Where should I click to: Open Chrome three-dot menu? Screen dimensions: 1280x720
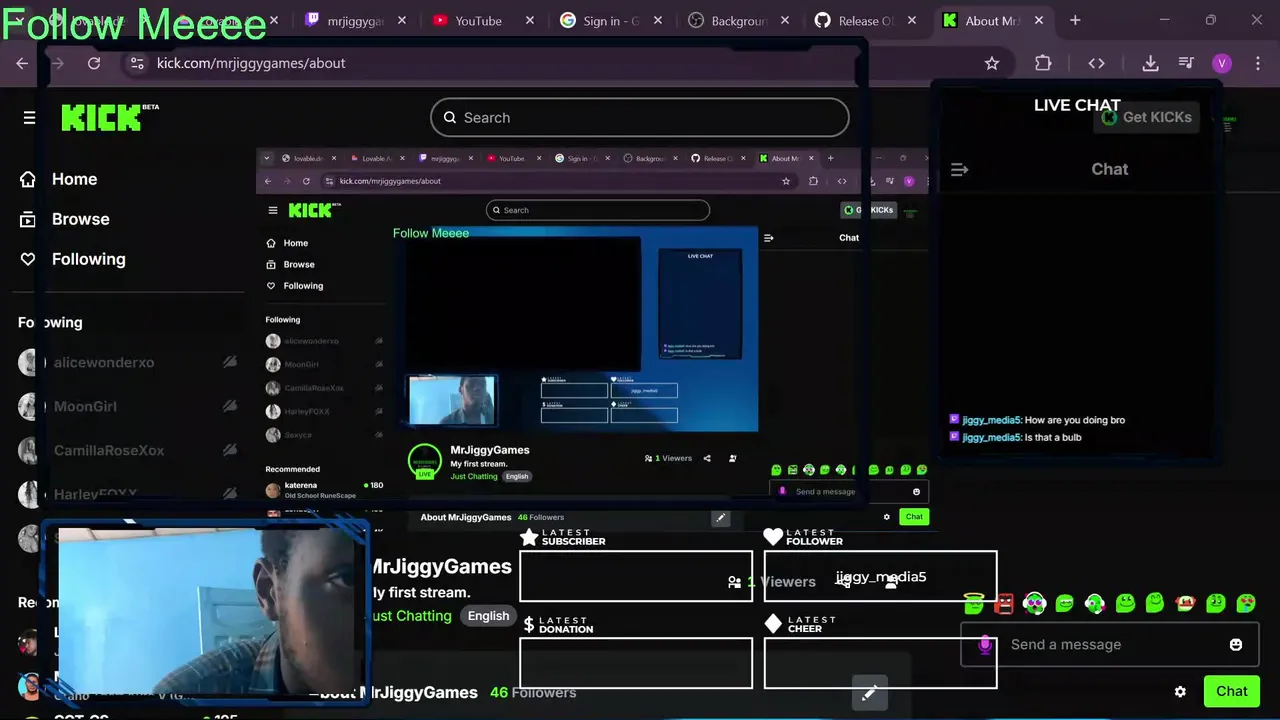coord(1257,63)
